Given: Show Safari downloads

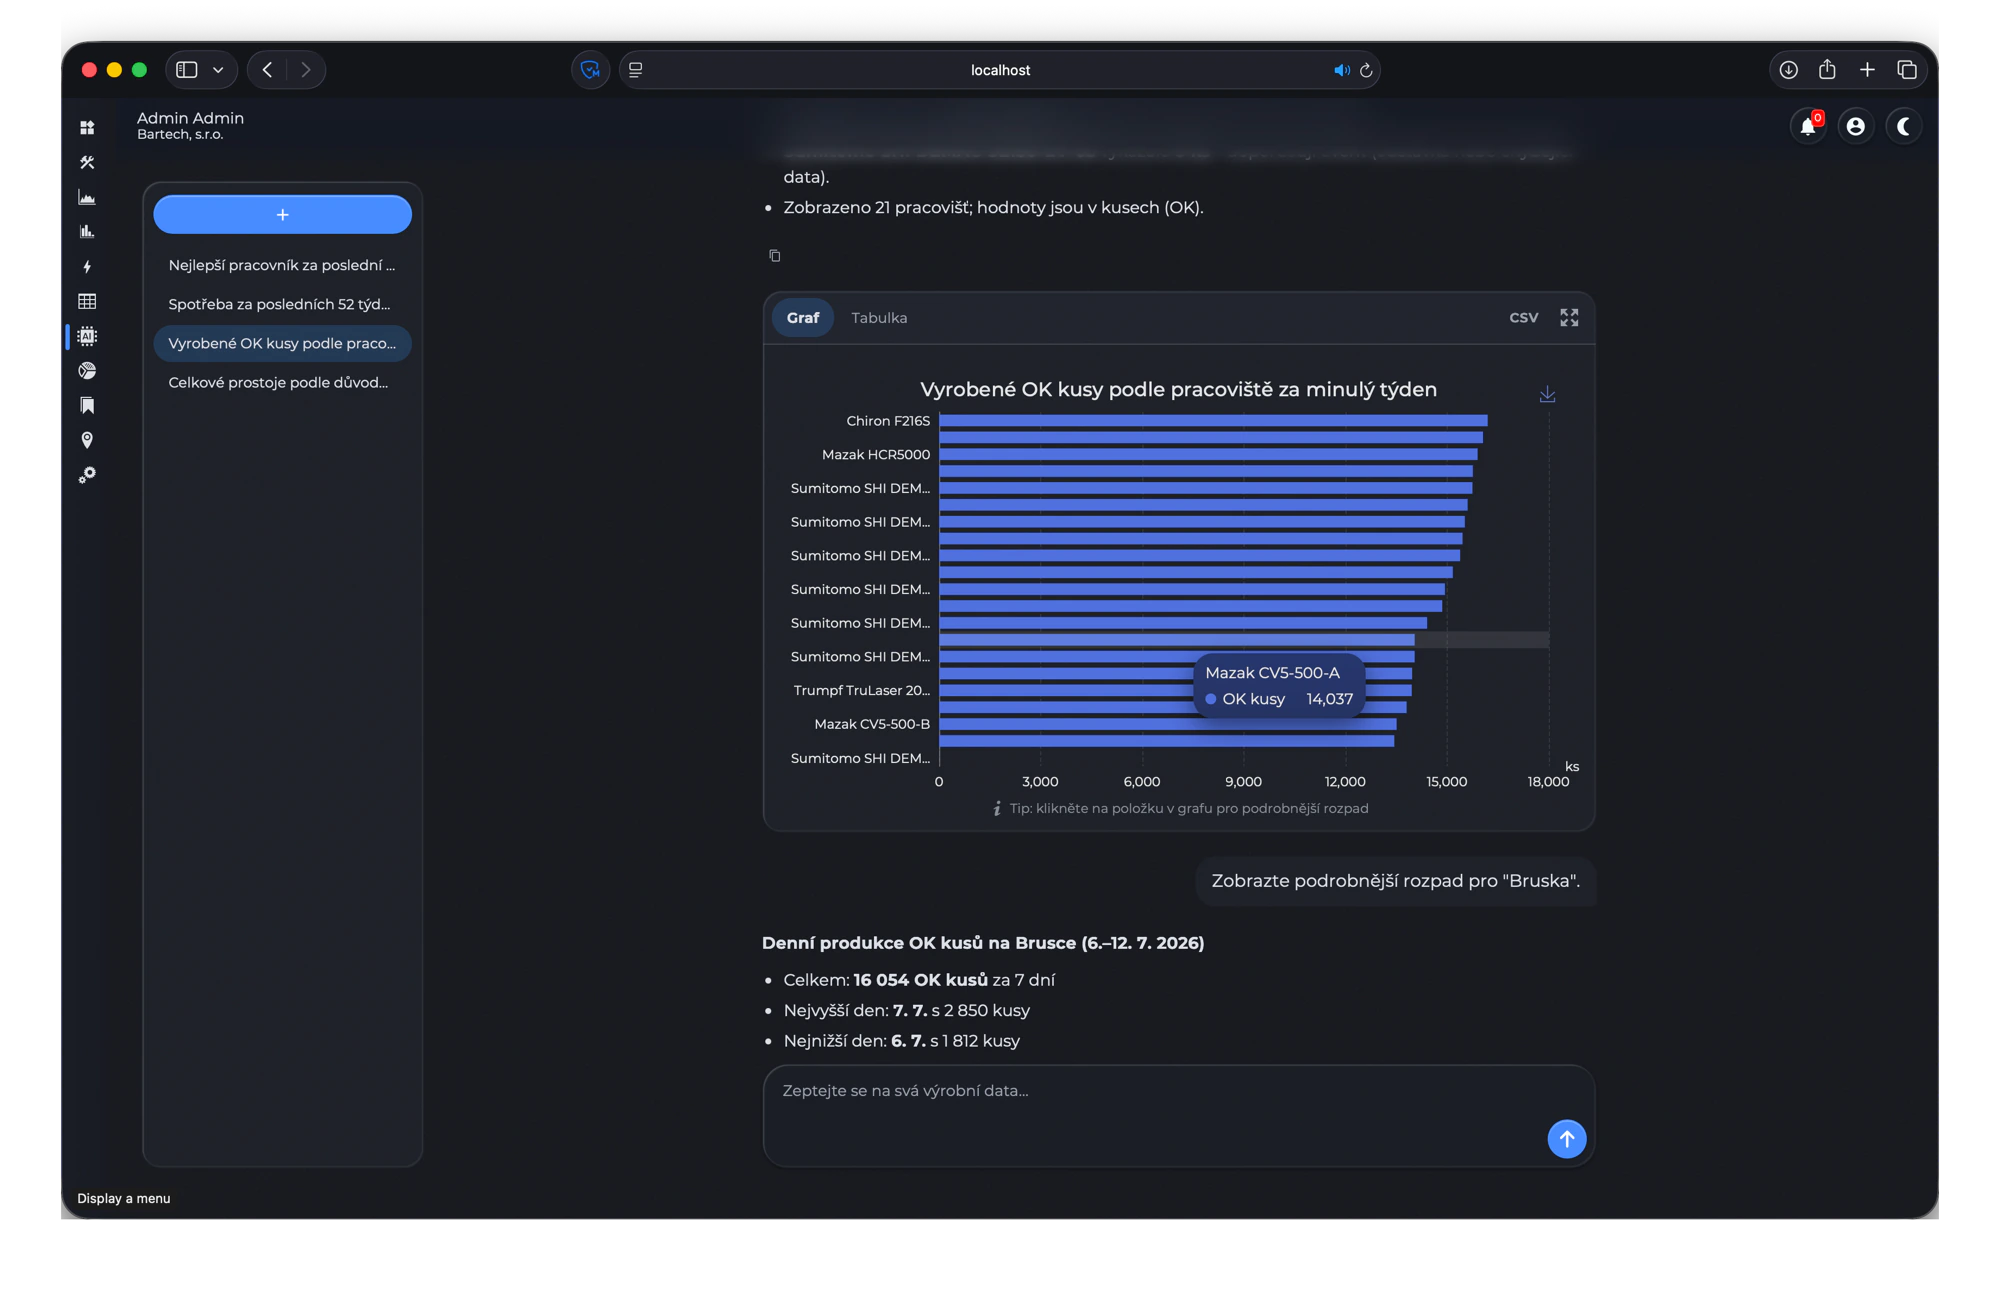Looking at the screenshot, I should pos(1788,70).
